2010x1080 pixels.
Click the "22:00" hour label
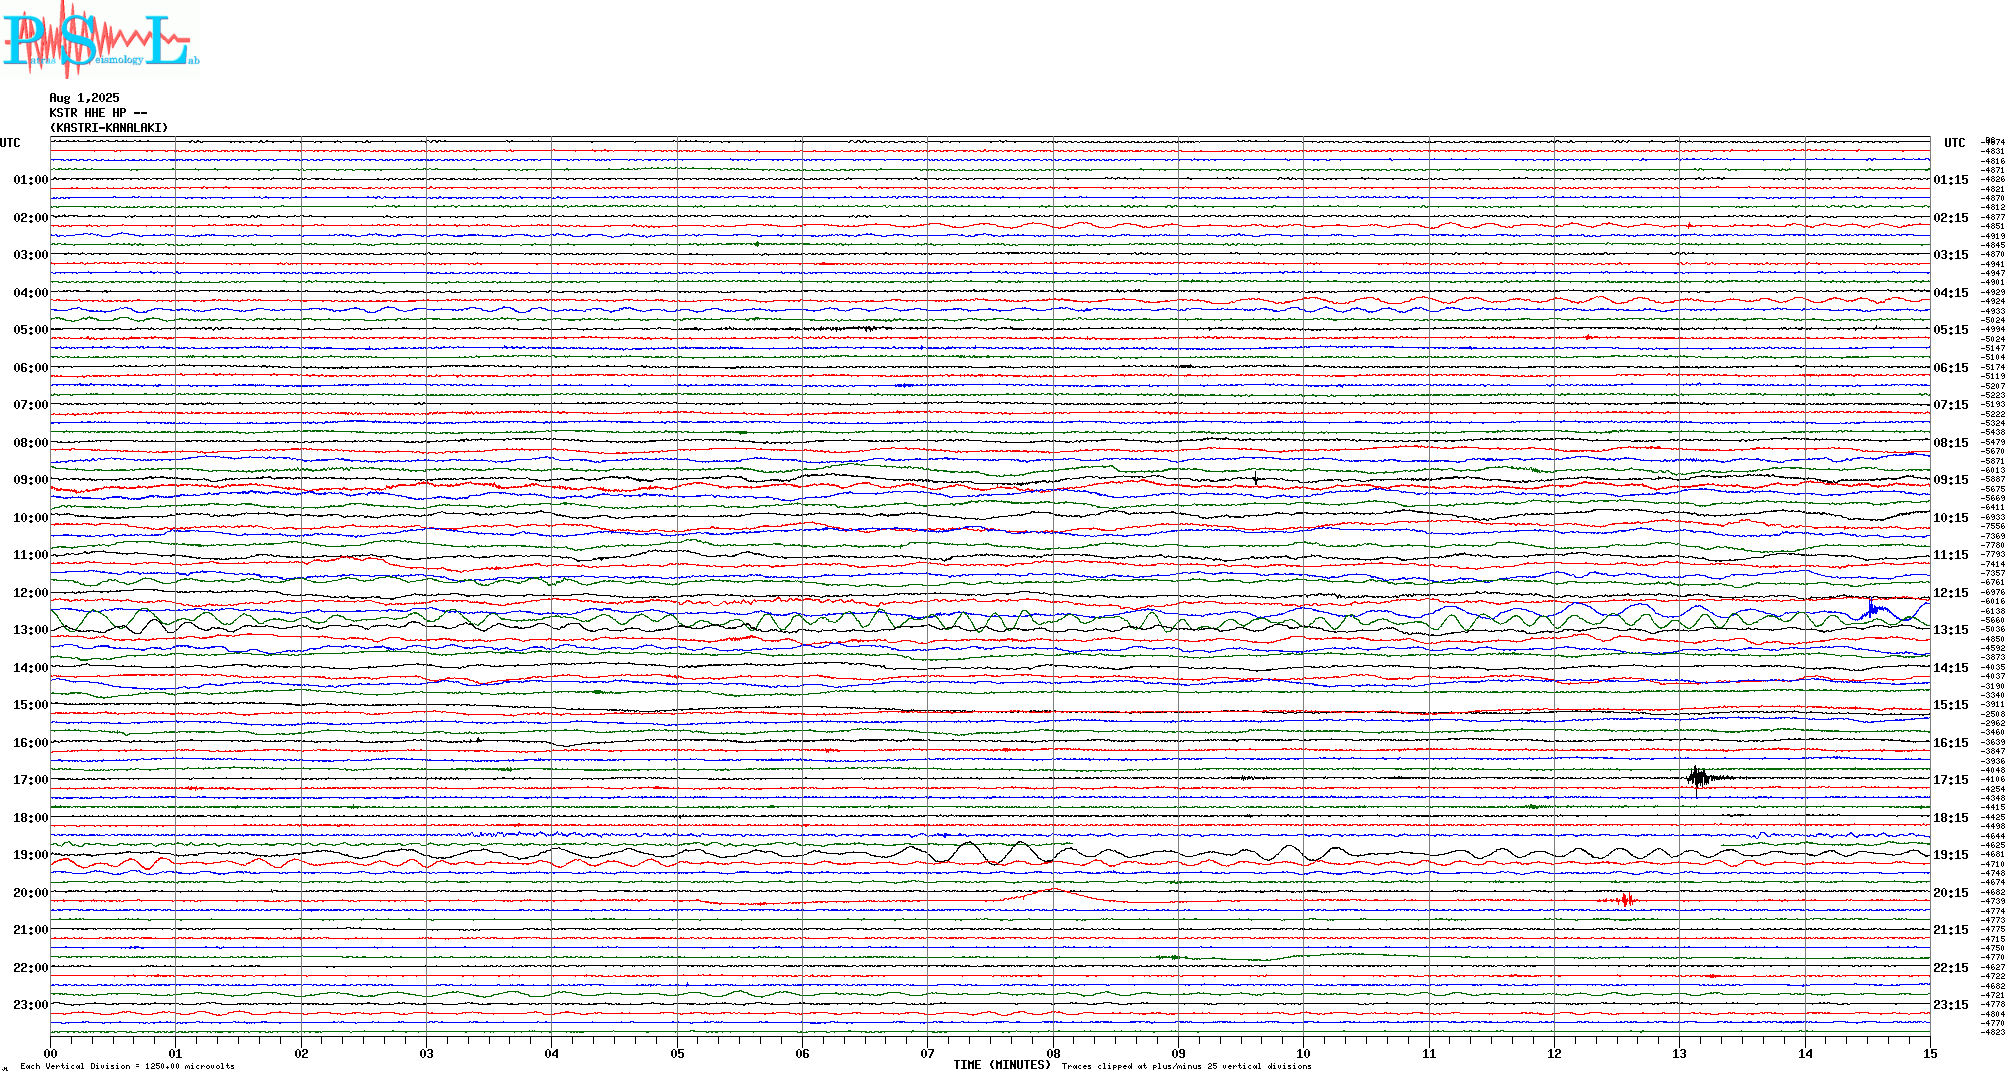coord(30,968)
